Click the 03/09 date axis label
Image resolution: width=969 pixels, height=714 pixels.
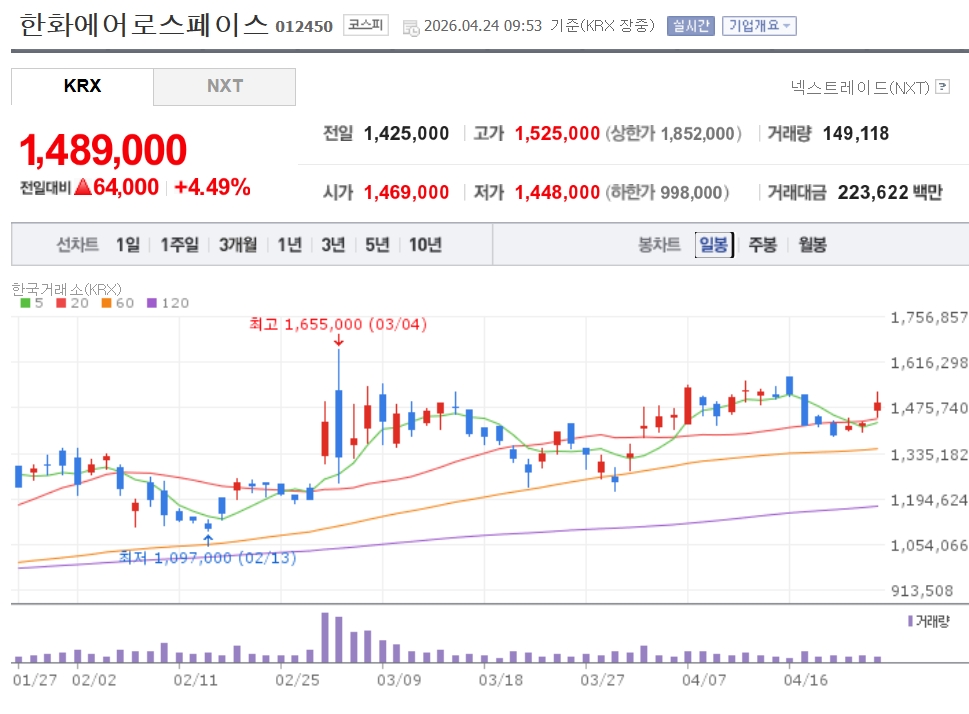399,680
